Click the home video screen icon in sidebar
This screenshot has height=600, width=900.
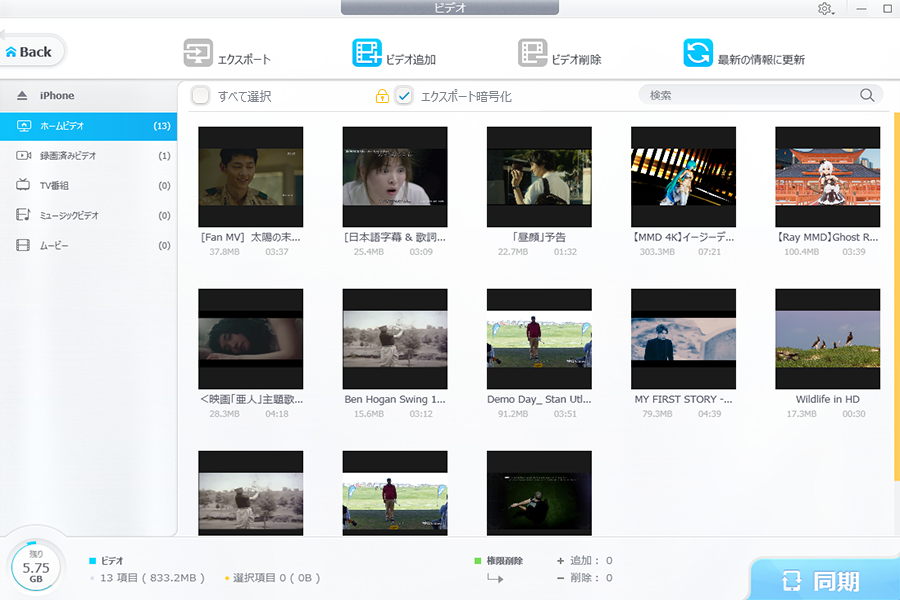[24, 126]
